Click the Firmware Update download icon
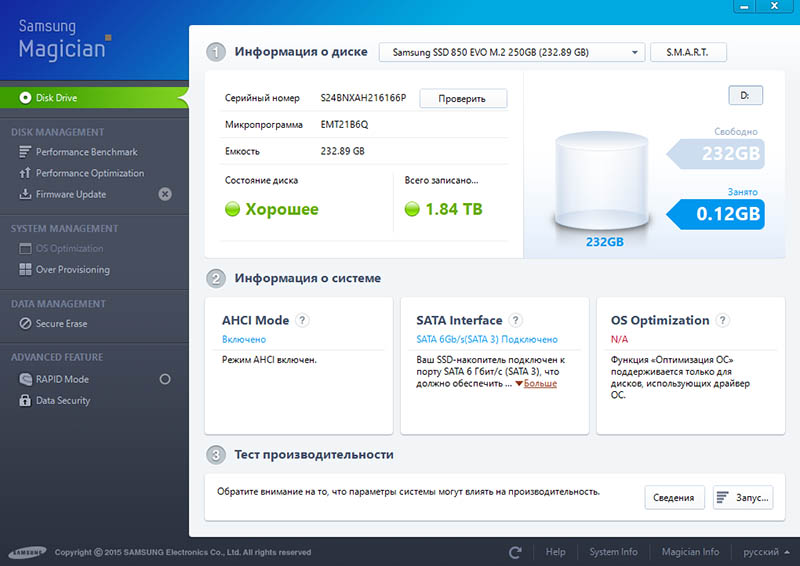This screenshot has width=800, height=566. coord(24,194)
